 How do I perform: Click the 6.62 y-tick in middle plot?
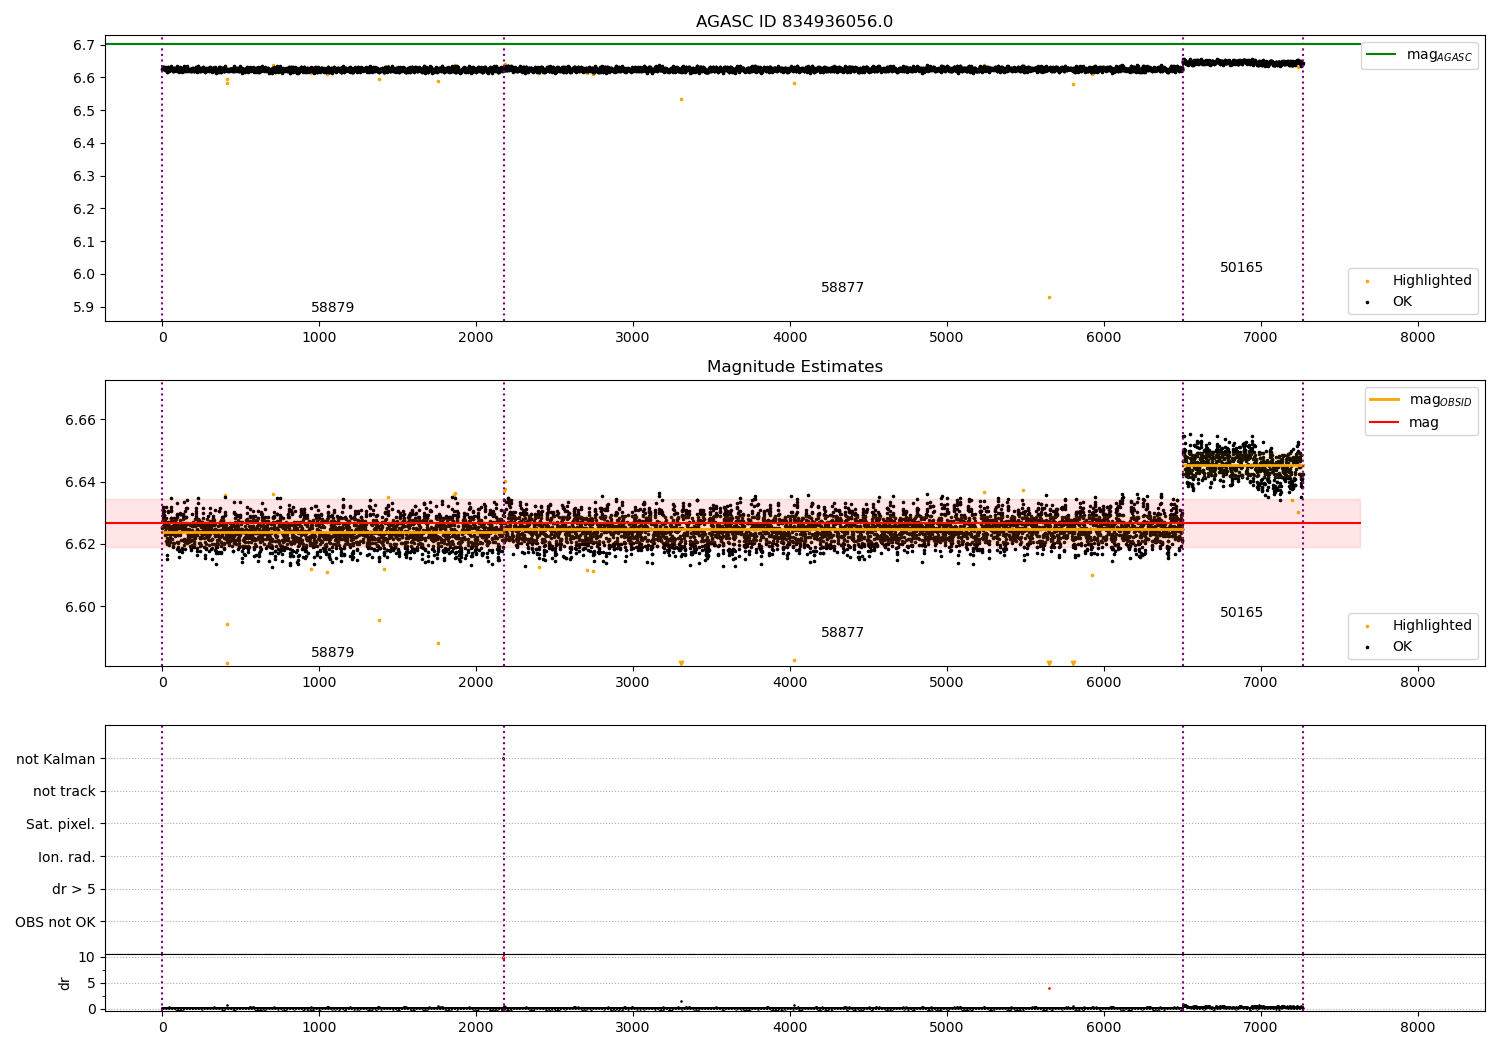point(80,544)
